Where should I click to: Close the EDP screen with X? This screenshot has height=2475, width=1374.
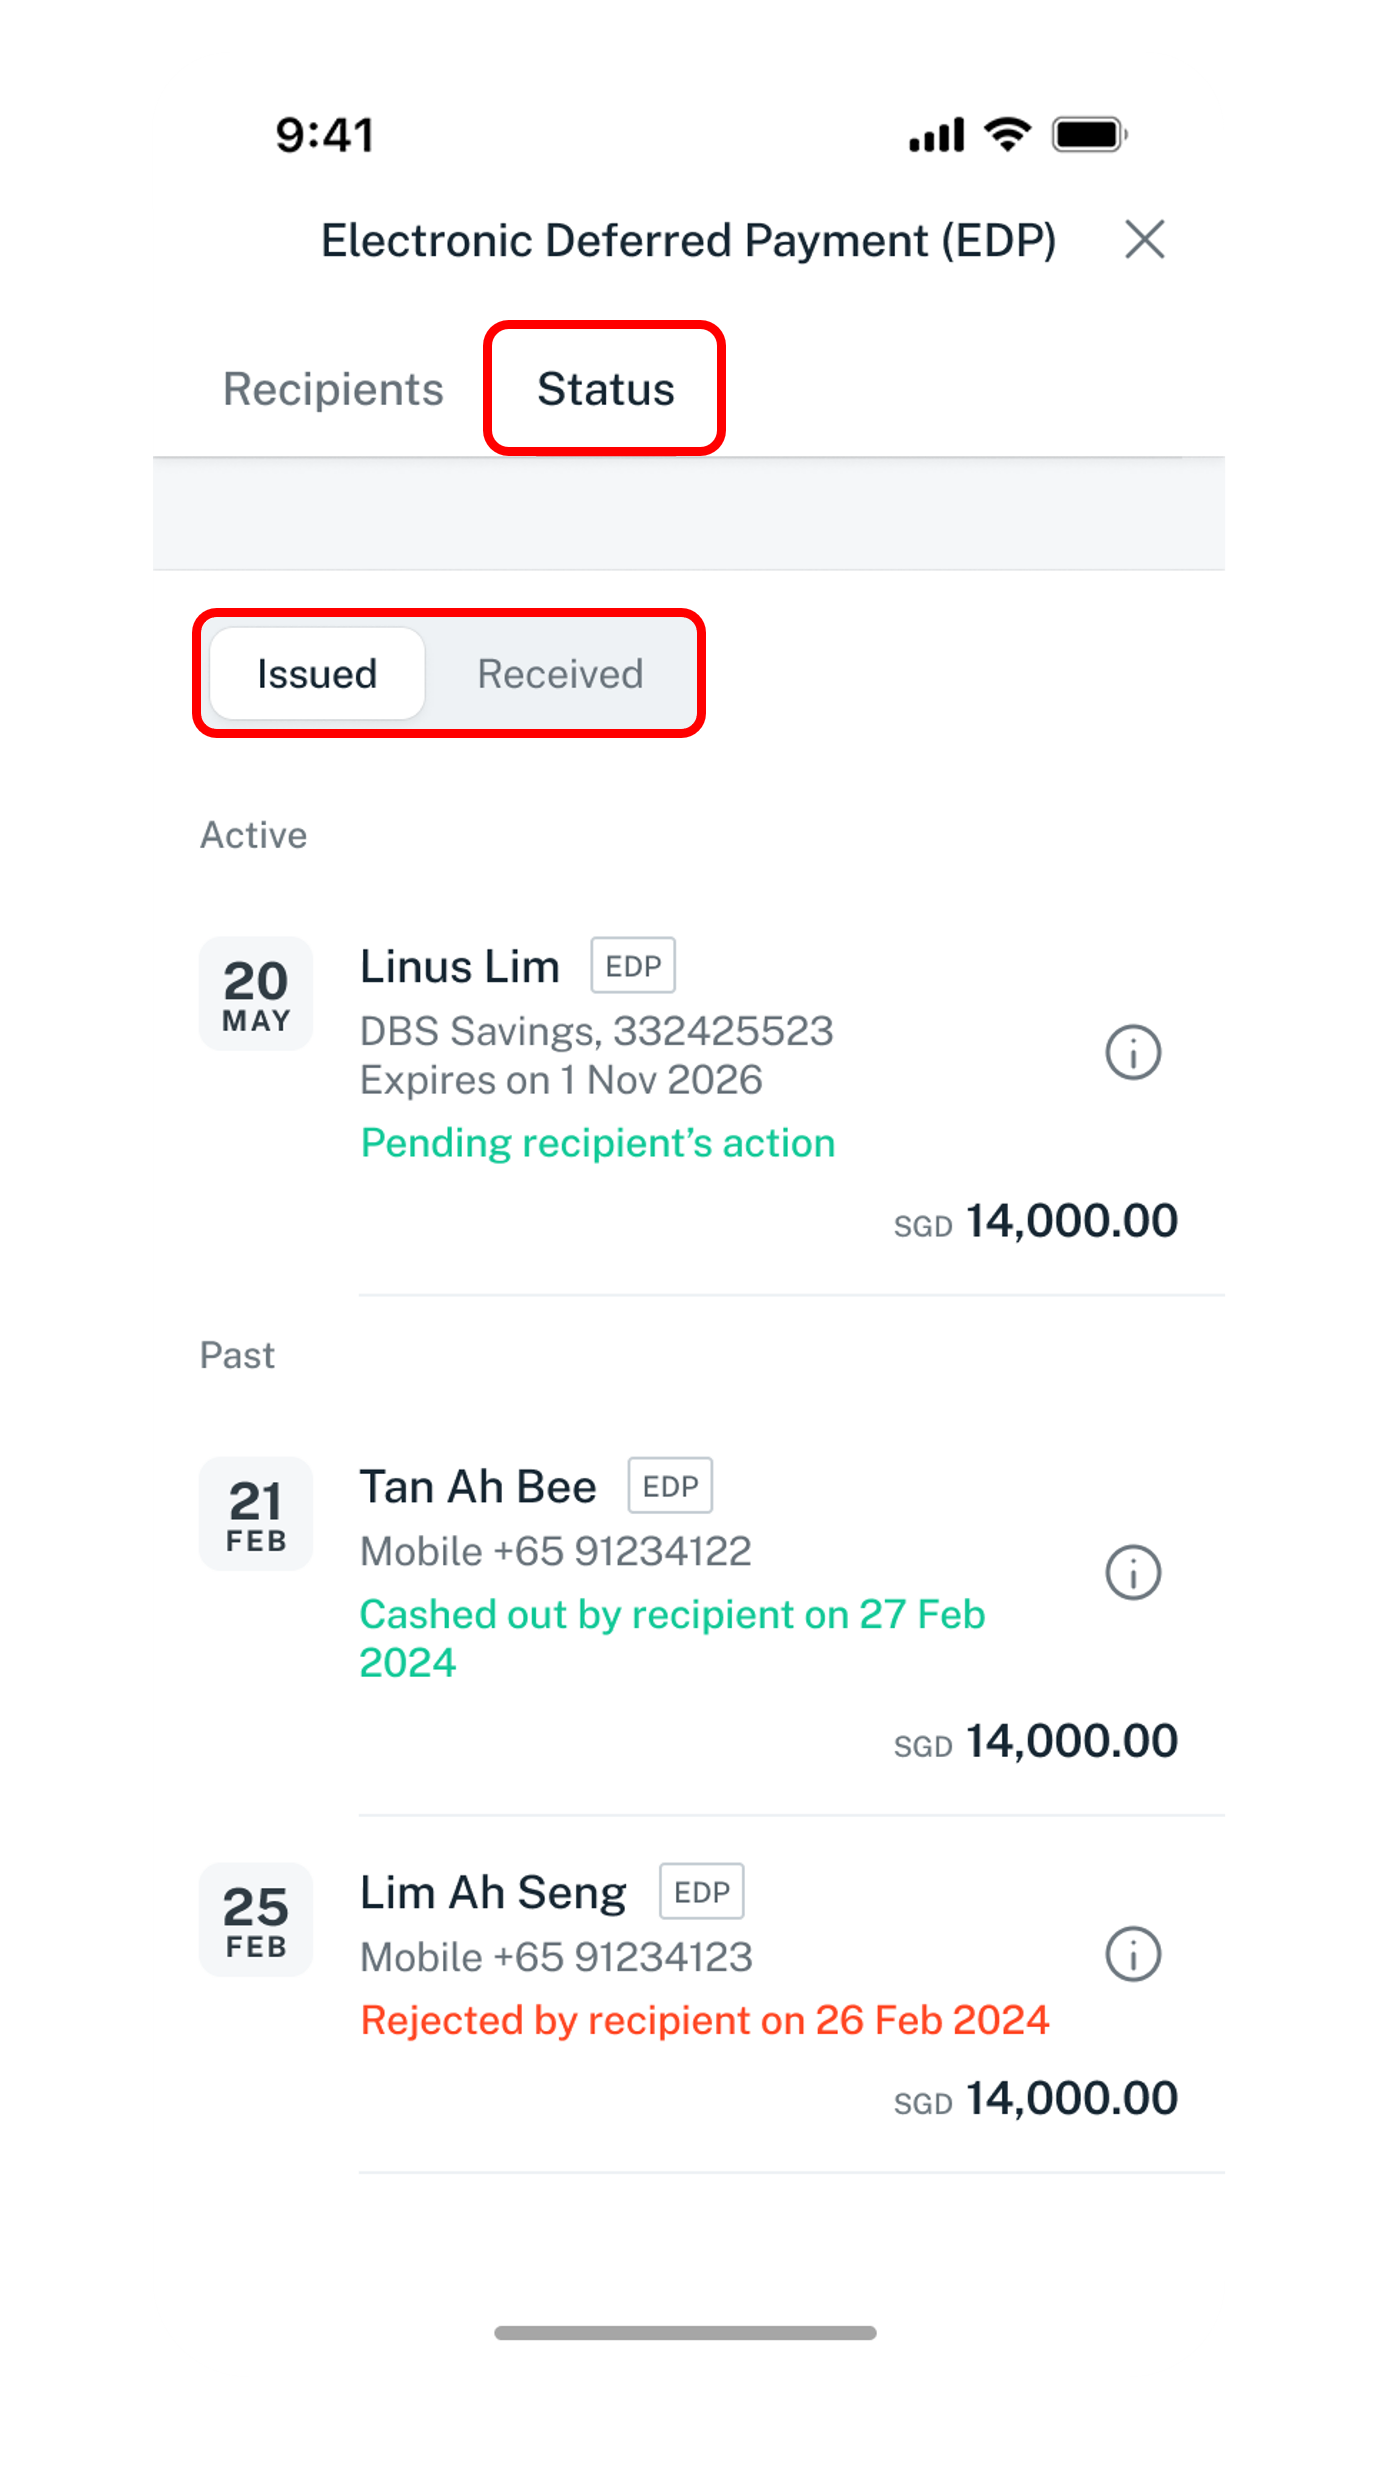(x=1144, y=240)
